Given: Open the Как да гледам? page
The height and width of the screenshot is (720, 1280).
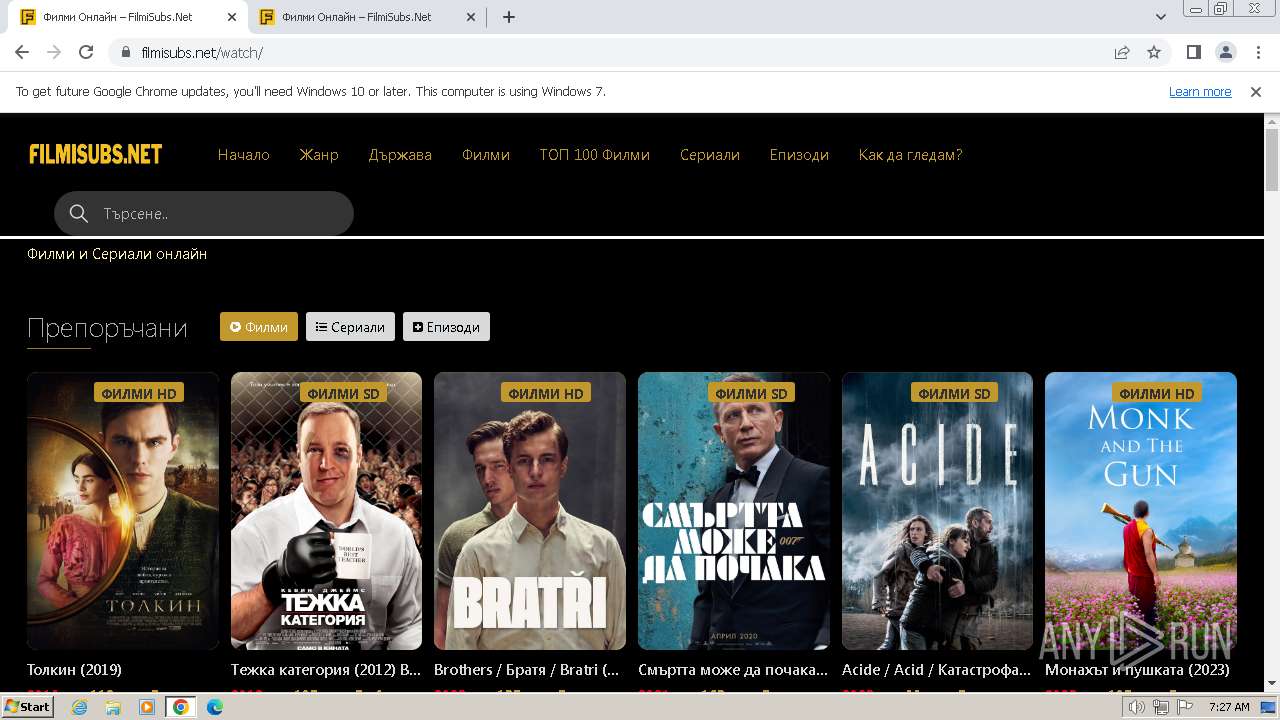Looking at the screenshot, I should (911, 155).
